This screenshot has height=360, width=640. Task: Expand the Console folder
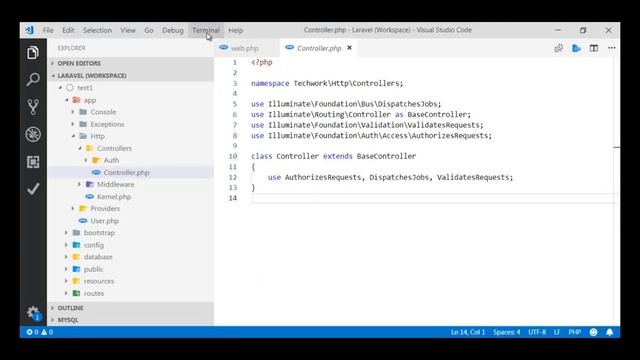[73, 112]
